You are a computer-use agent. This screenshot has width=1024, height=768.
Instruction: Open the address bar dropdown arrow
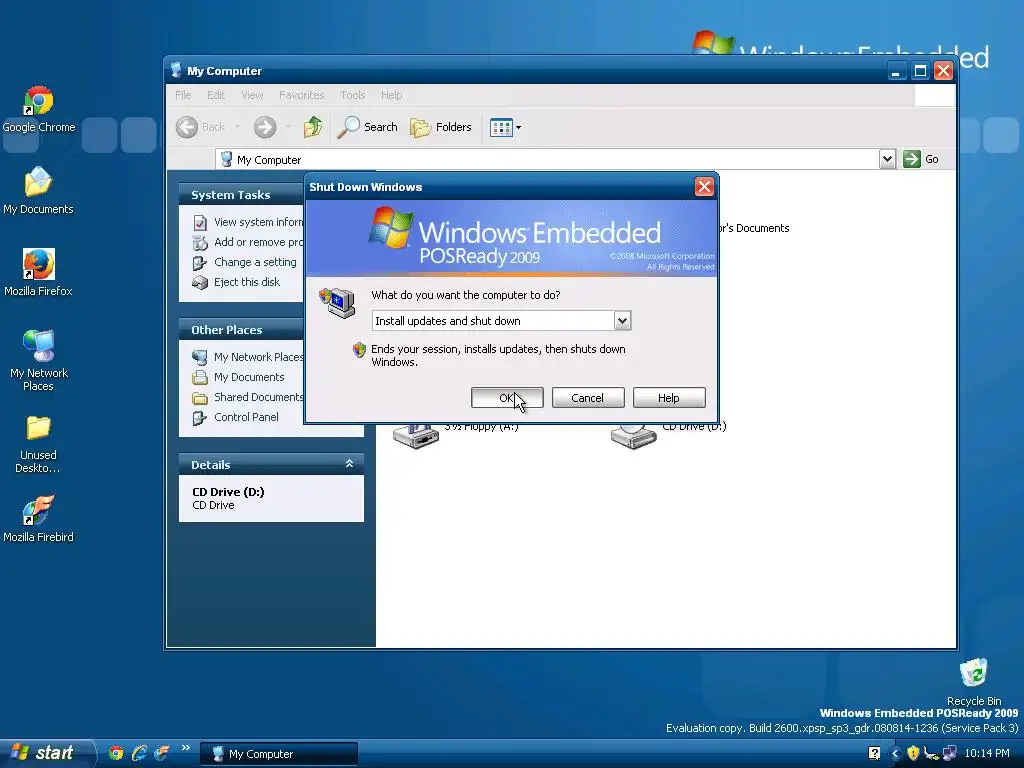pyautogui.click(x=886, y=159)
